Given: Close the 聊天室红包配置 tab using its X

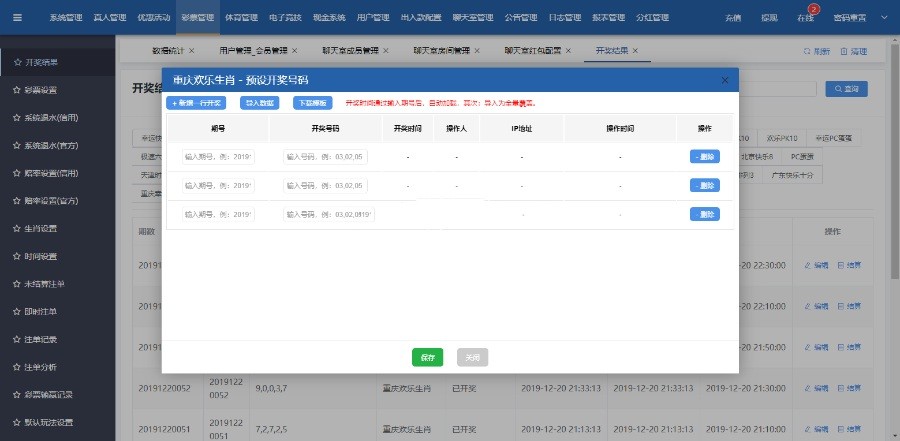Looking at the screenshot, I should tap(568, 50).
